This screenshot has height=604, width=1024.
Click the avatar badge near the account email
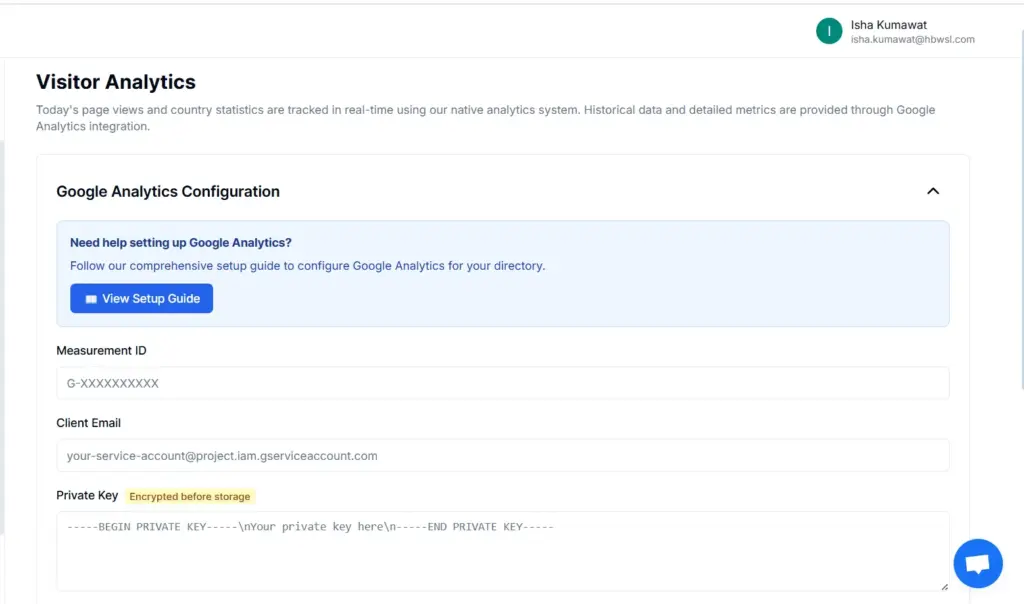[x=828, y=31]
